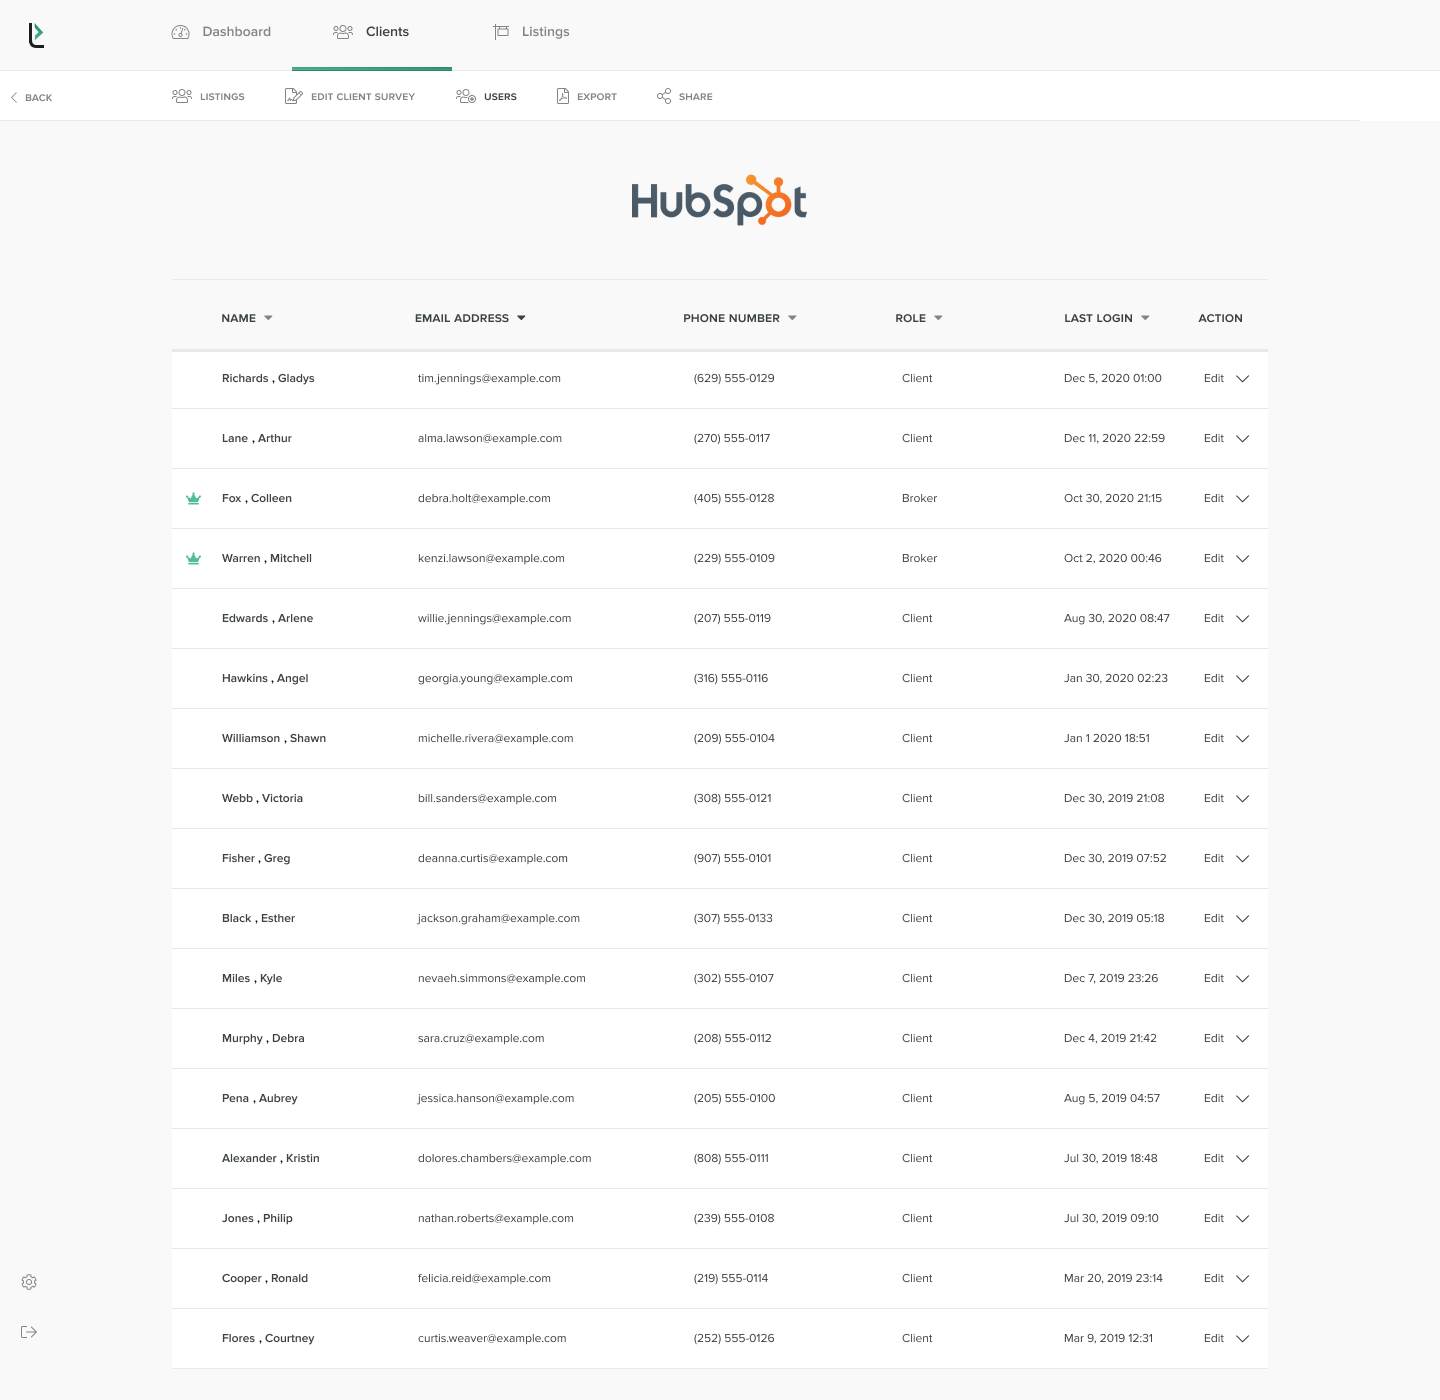Open the Listings top tab
The width and height of the screenshot is (1440, 1400).
531,32
